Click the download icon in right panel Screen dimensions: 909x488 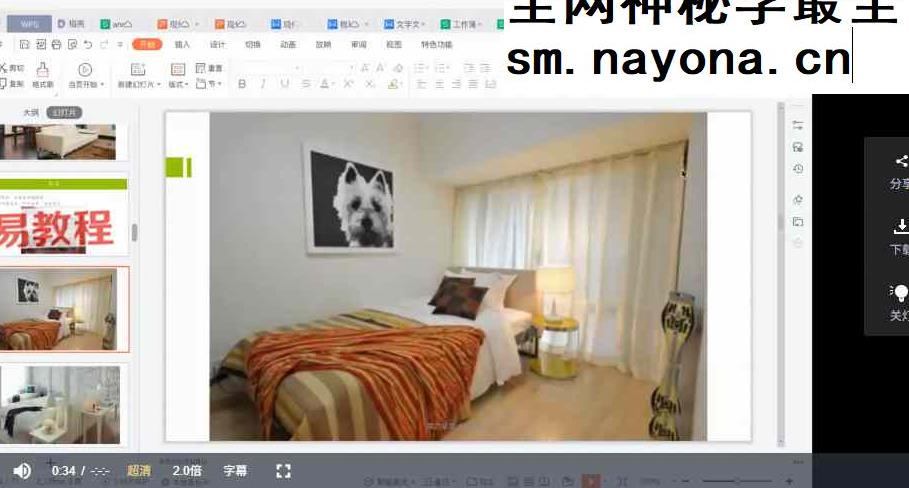(x=901, y=227)
